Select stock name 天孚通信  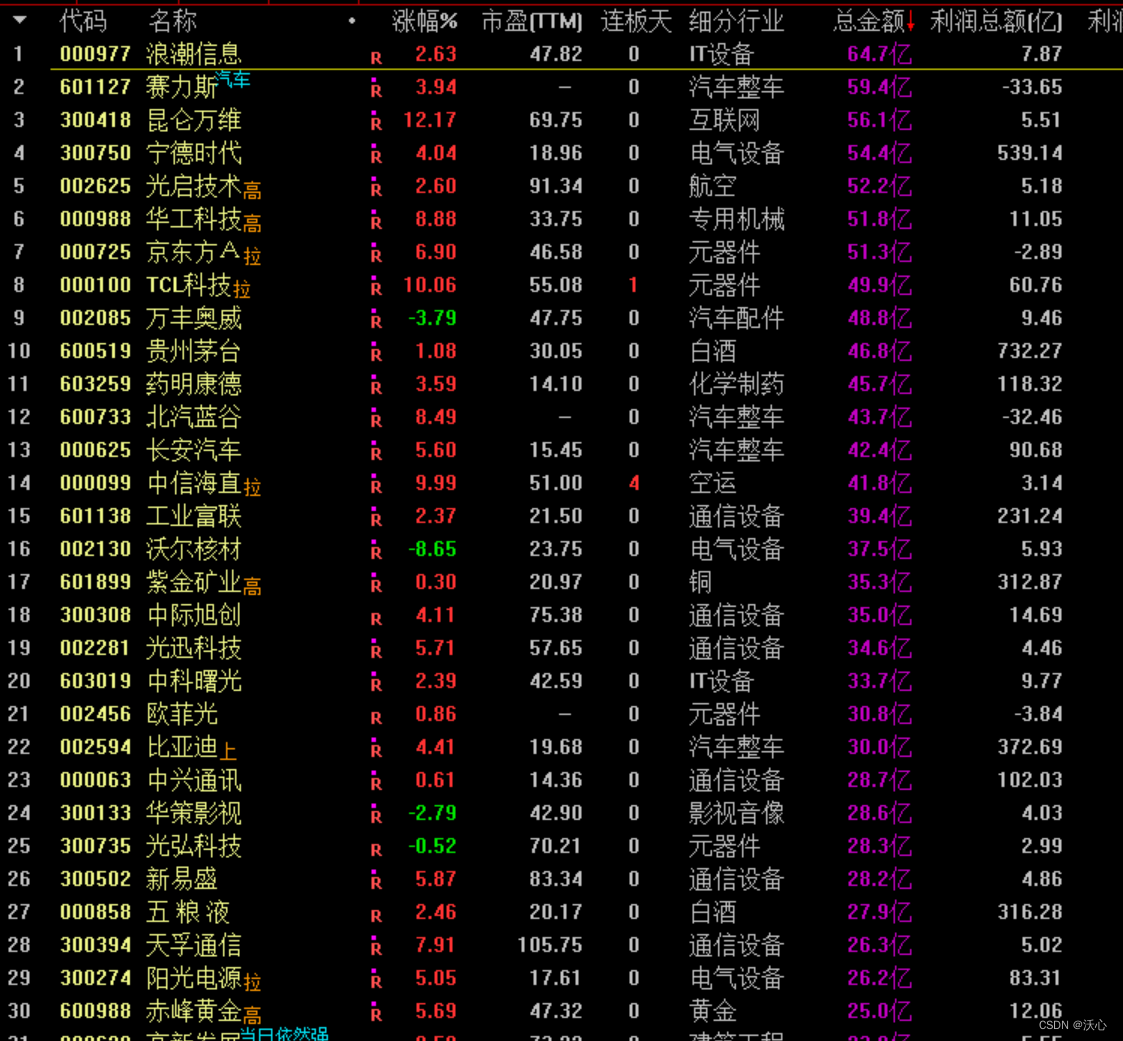(x=193, y=944)
